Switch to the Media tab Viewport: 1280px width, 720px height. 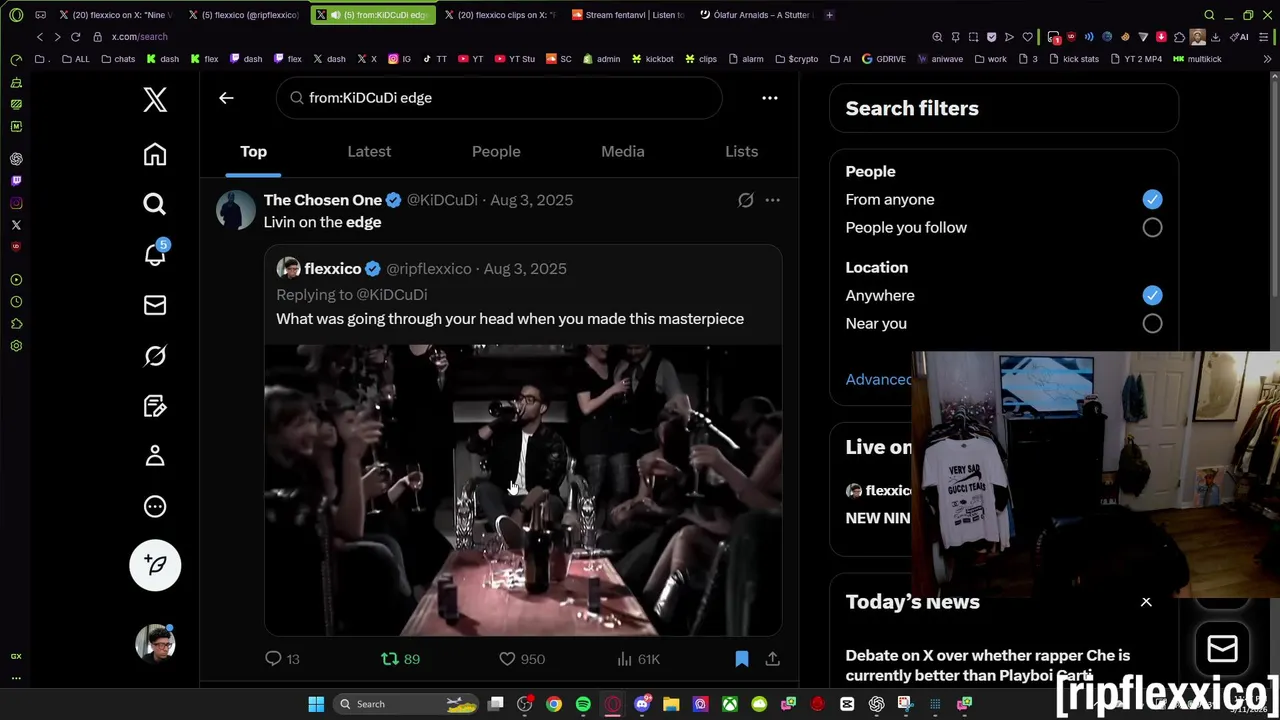click(622, 151)
